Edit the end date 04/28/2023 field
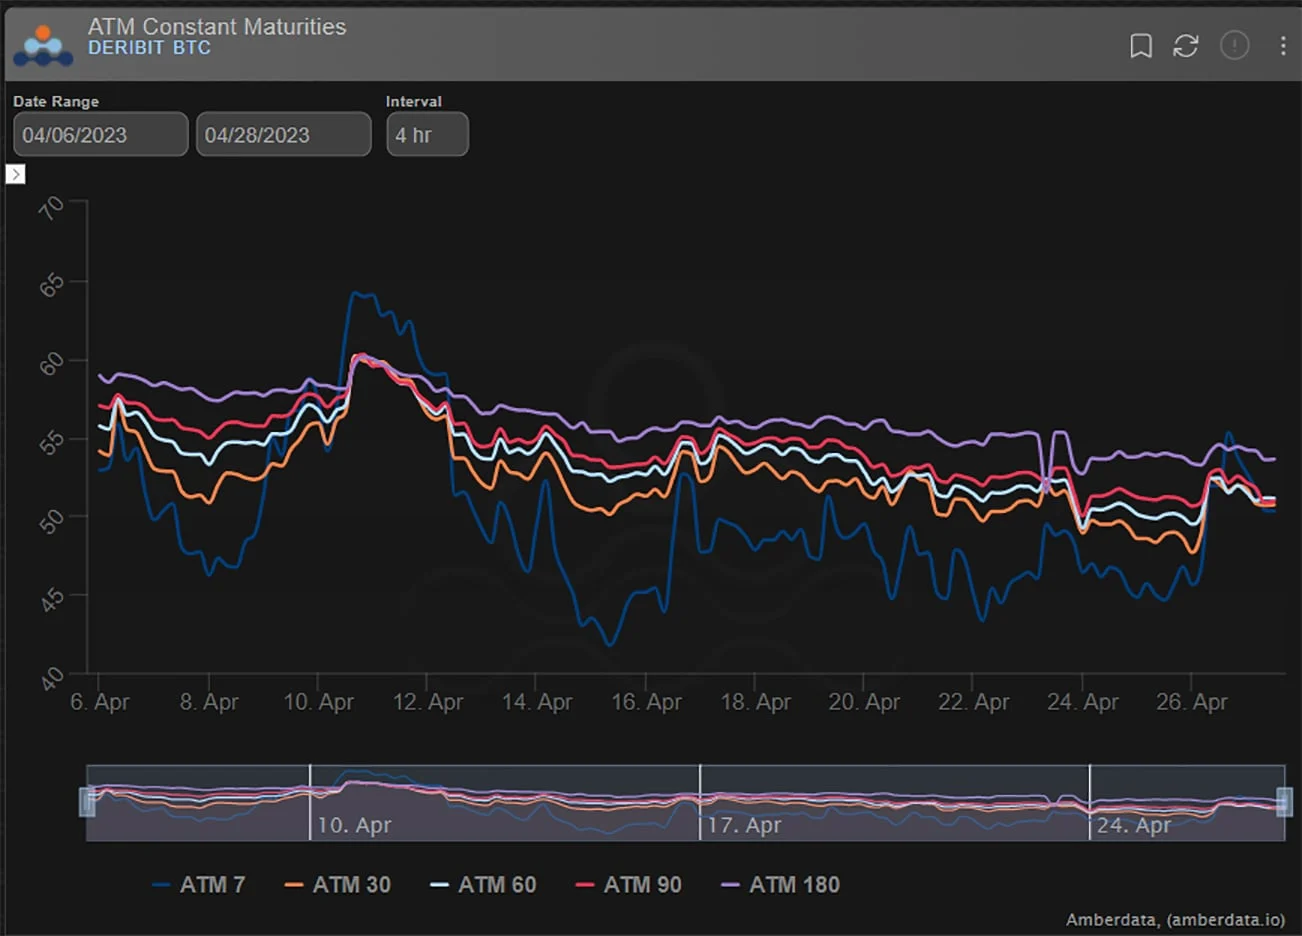 click(283, 134)
